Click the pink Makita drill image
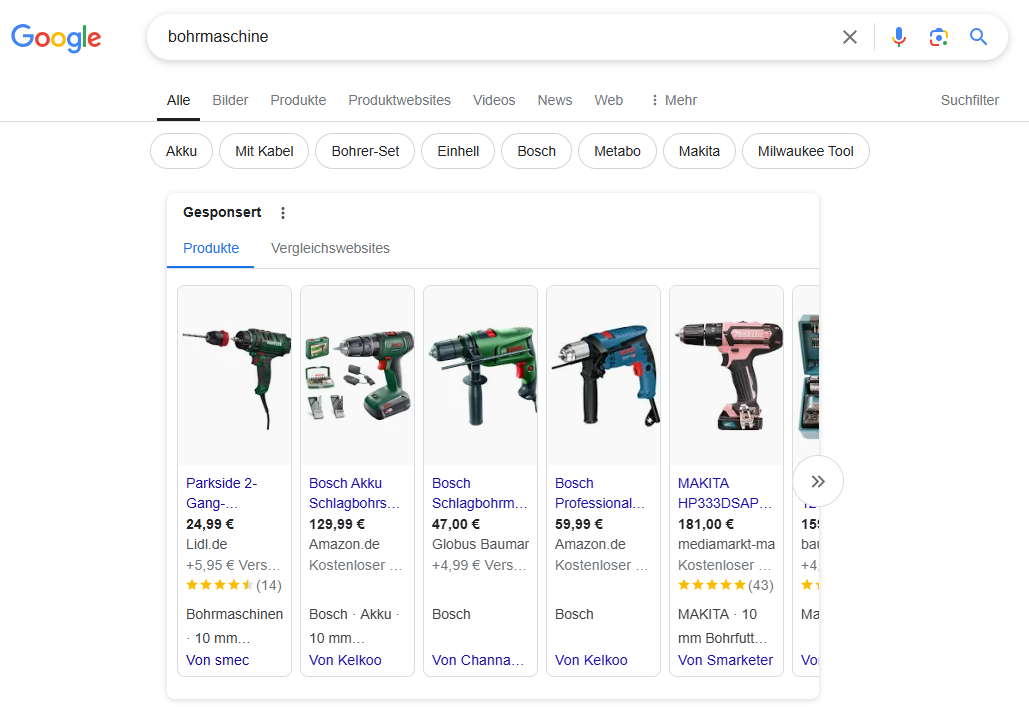1029x707 pixels. click(726, 375)
